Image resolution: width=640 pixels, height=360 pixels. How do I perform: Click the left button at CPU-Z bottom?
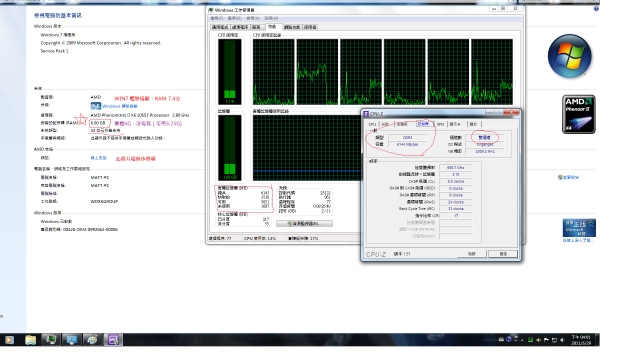(471, 254)
